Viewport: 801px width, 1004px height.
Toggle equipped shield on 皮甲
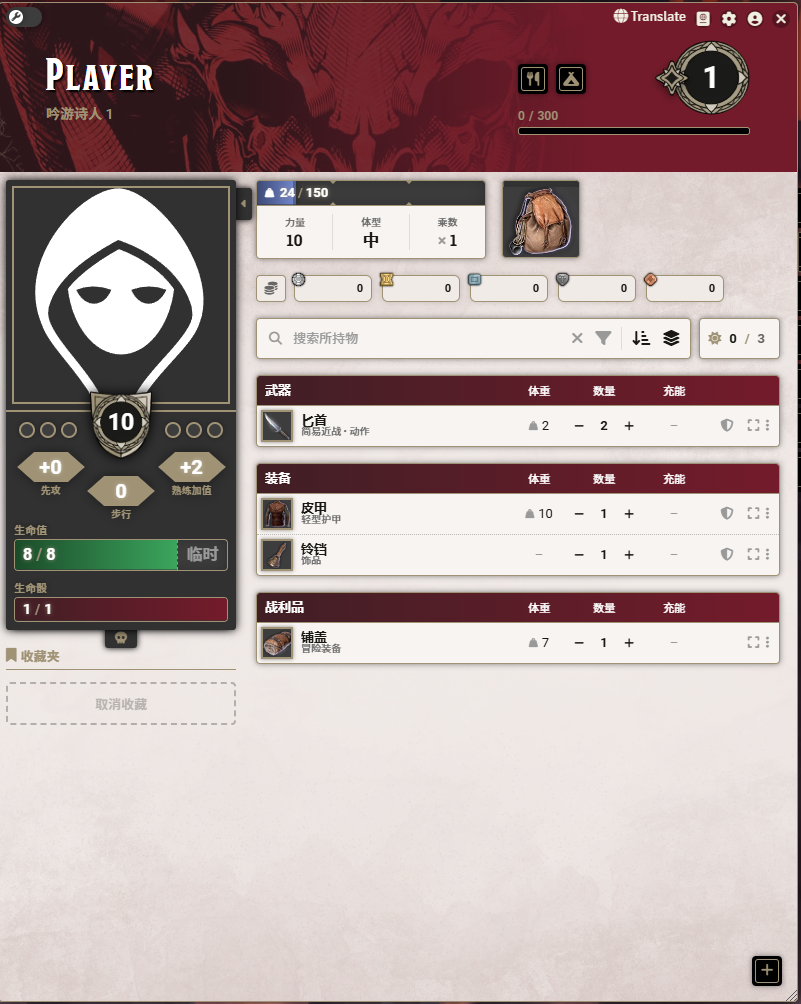[727, 514]
